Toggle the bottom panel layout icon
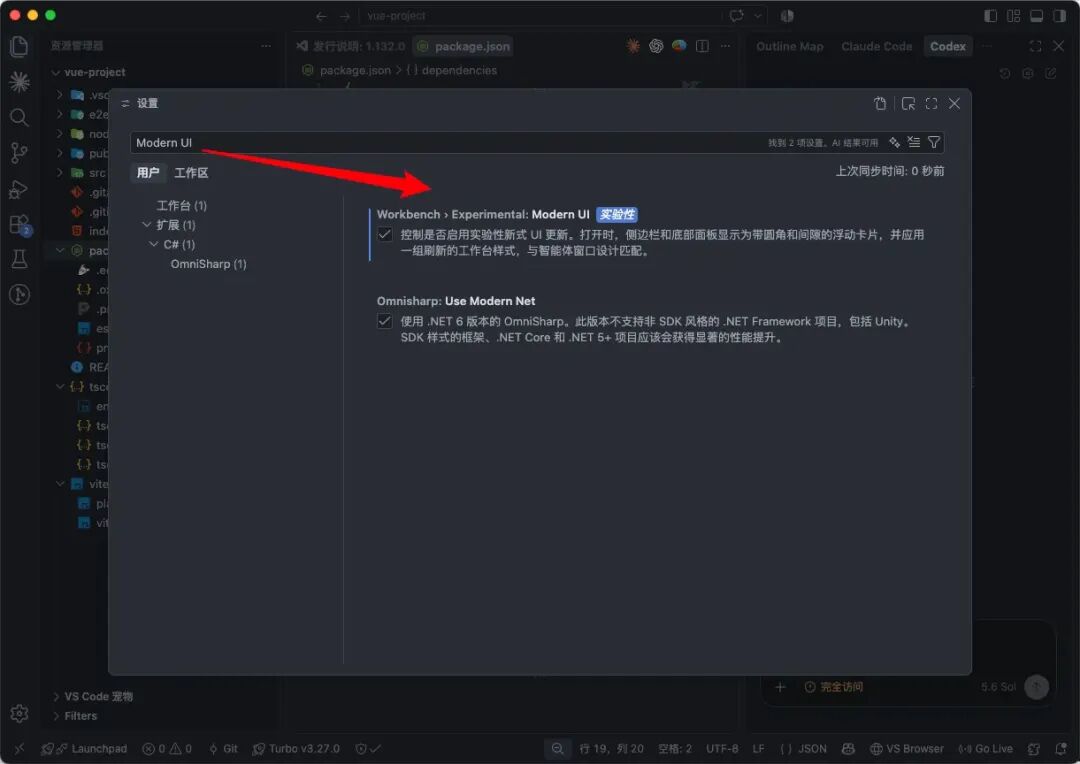The height and width of the screenshot is (764, 1080). click(1037, 16)
